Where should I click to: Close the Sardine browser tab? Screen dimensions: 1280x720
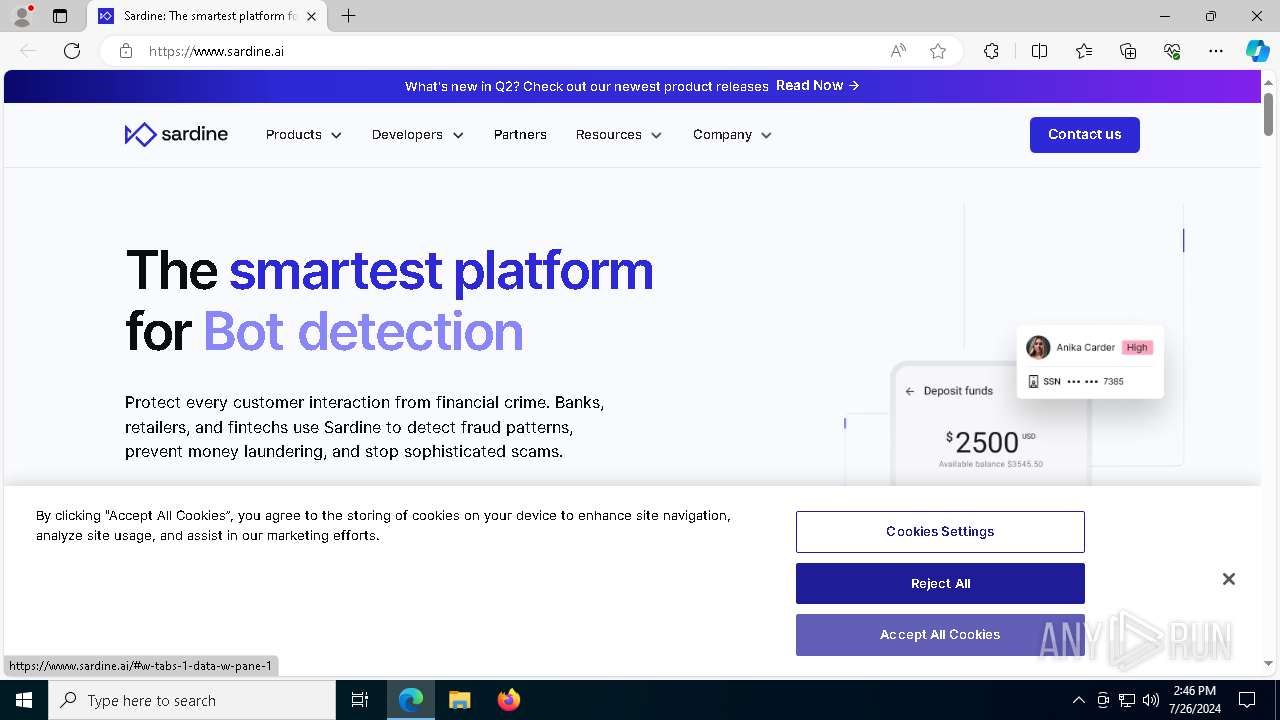pos(312,16)
